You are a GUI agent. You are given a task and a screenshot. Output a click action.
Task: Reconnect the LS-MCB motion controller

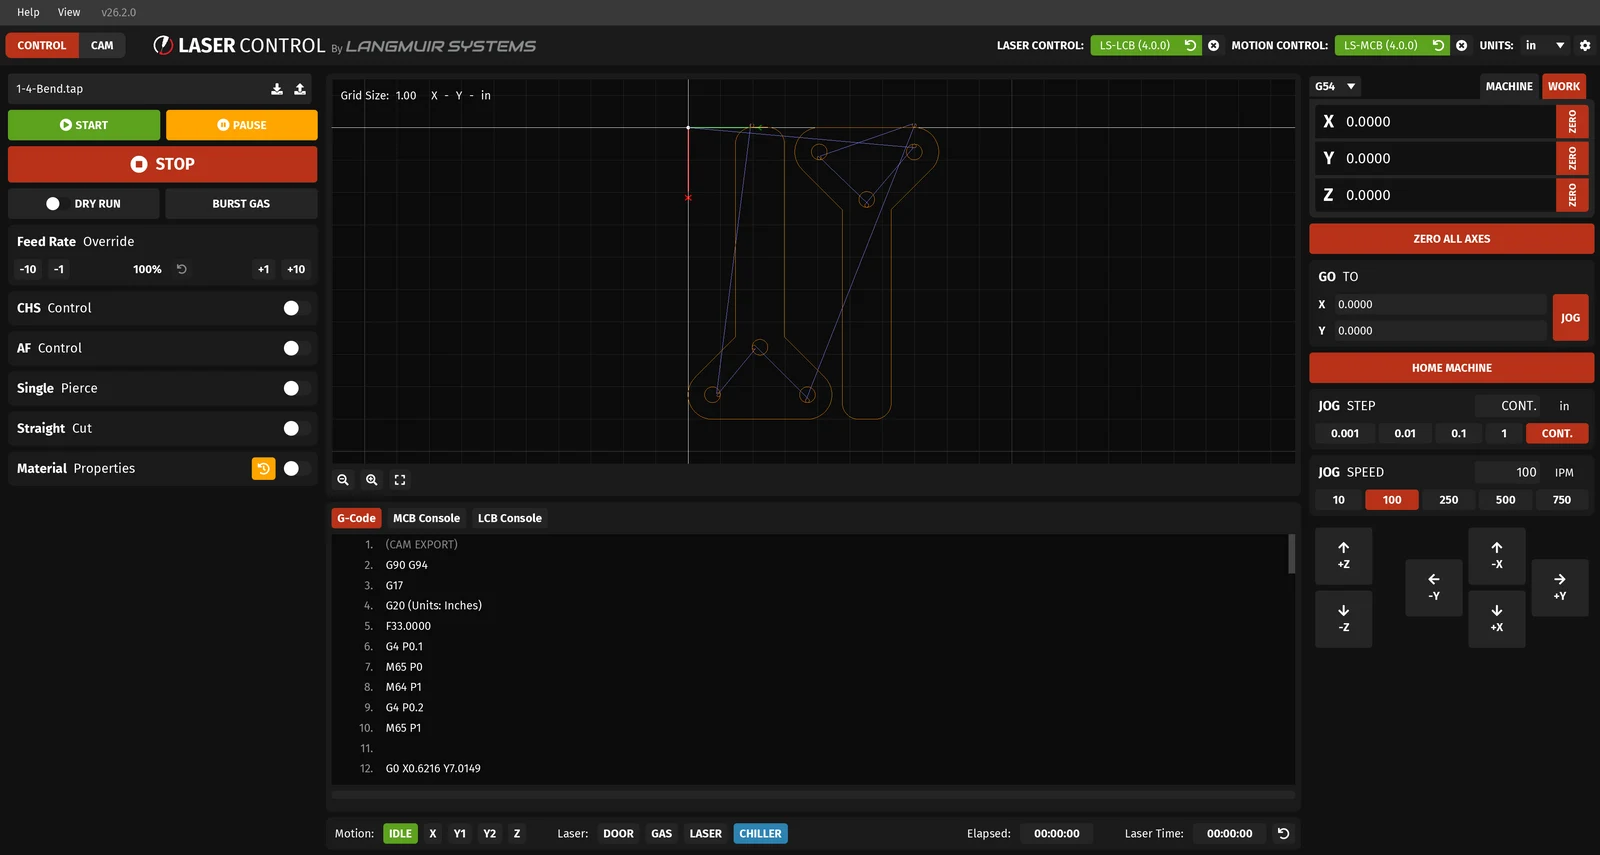(x=1438, y=45)
